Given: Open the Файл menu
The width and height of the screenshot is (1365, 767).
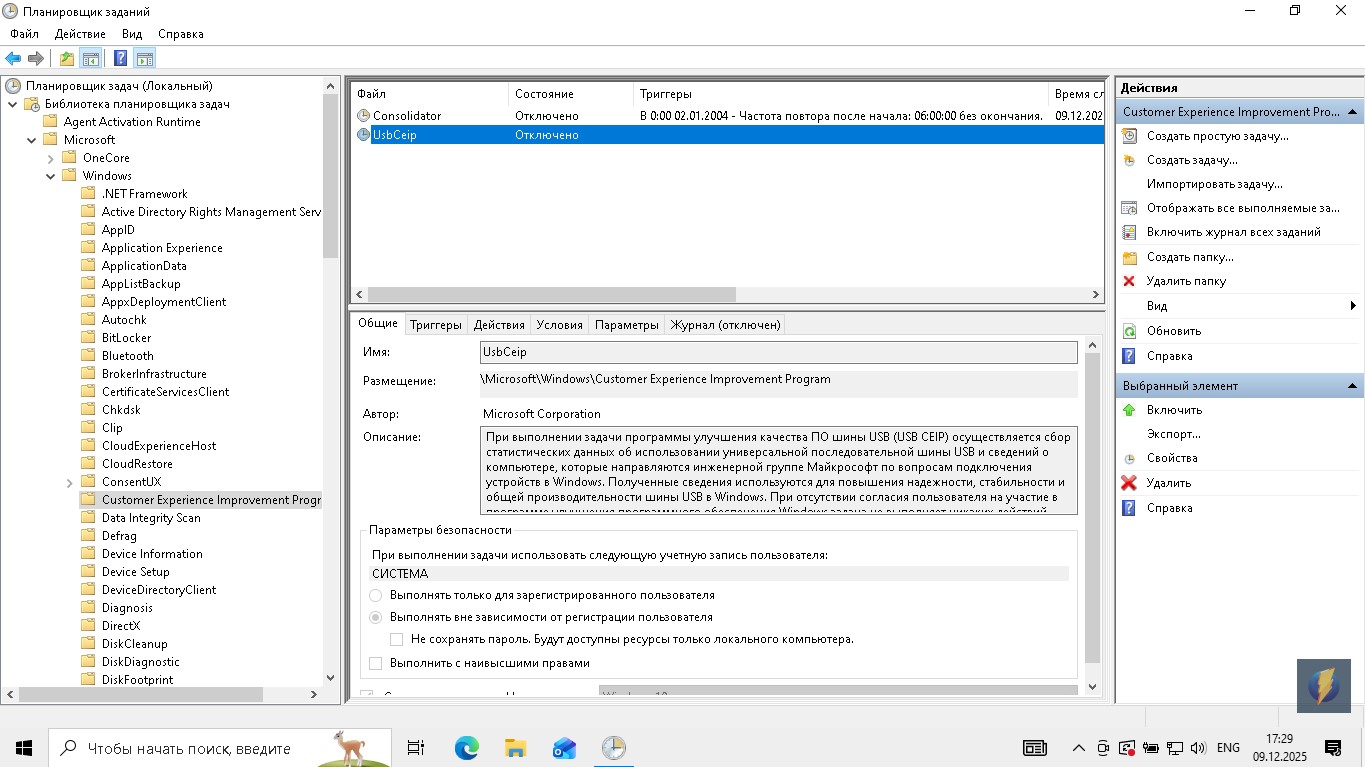Looking at the screenshot, I should click(25, 34).
